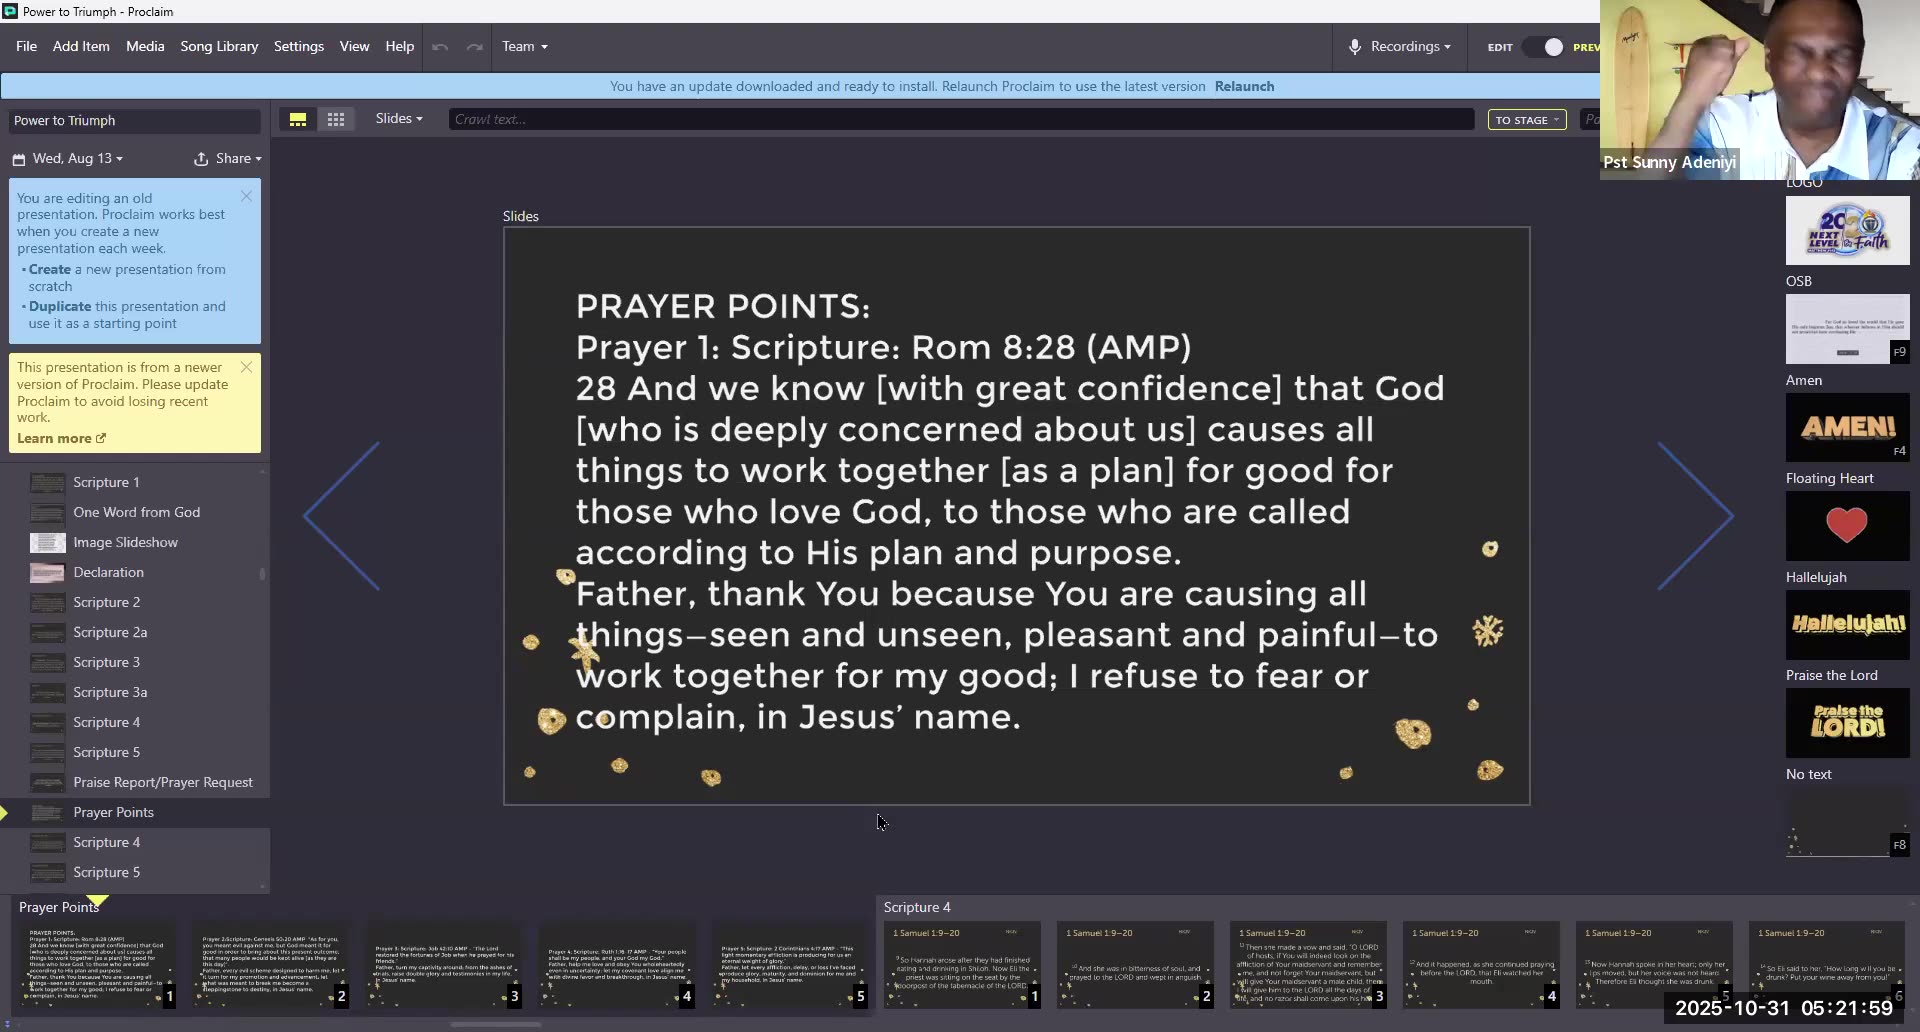This screenshot has height=1032, width=1920.
Task: Trigger the Hallelujah overlay thumbnail
Action: (x=1847, y=624)
